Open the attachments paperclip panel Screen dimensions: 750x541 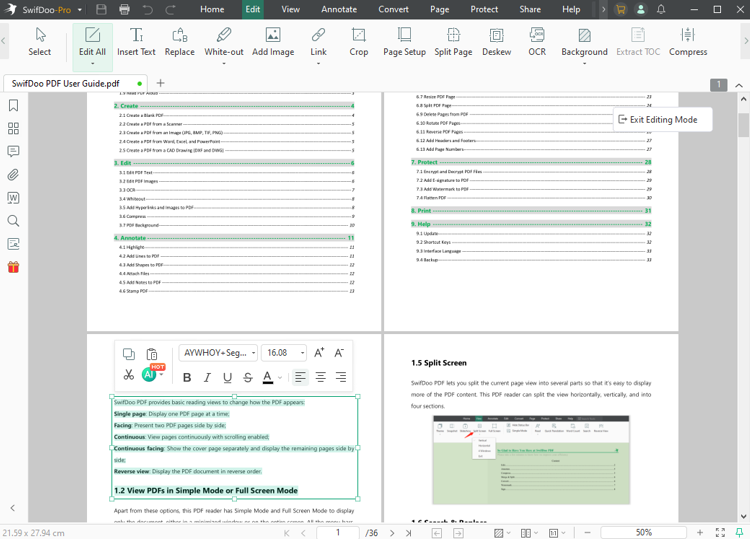13,175
